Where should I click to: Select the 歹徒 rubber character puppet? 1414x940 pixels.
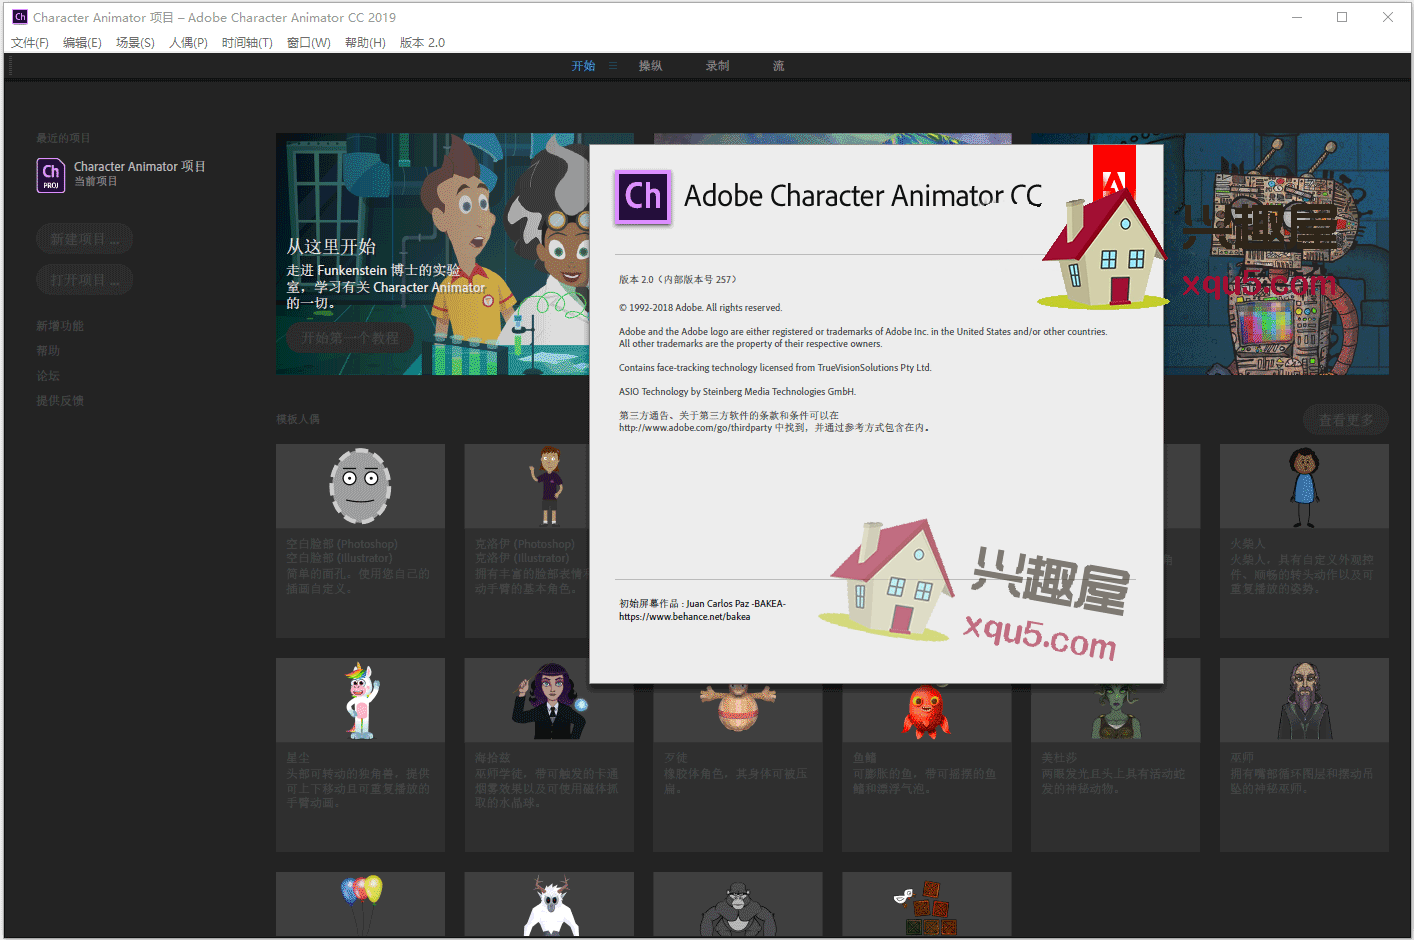coord(738,708)
